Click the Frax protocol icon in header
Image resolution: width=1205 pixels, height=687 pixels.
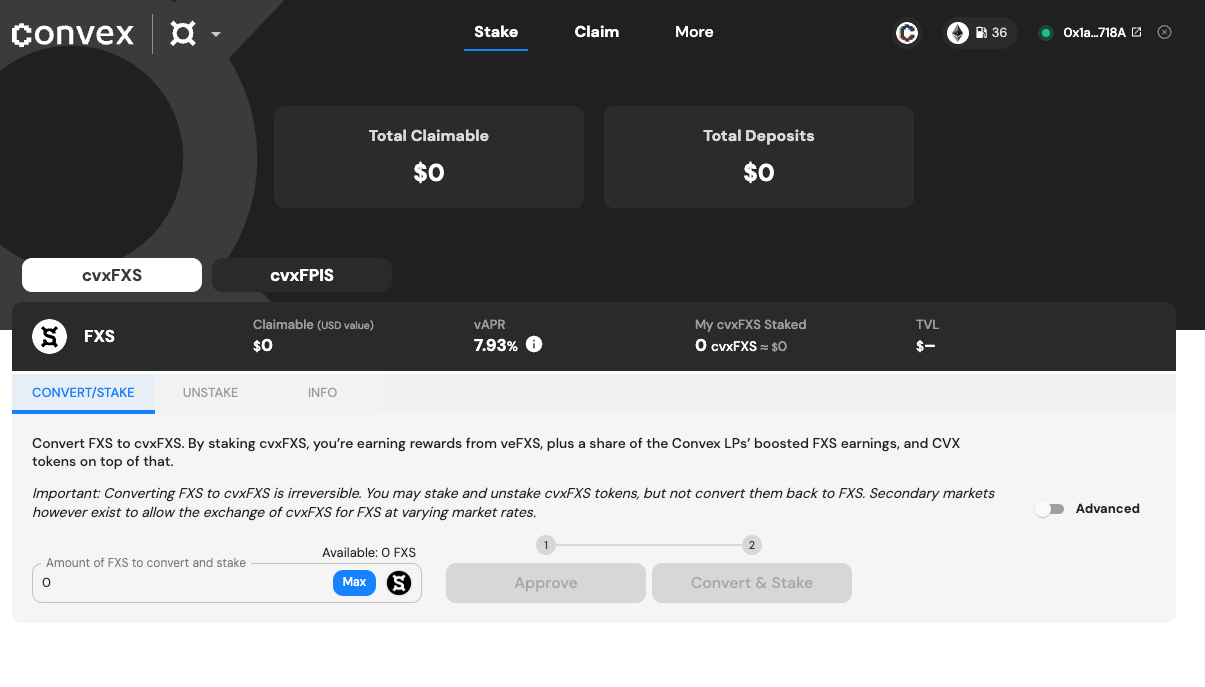pos(182,34)
